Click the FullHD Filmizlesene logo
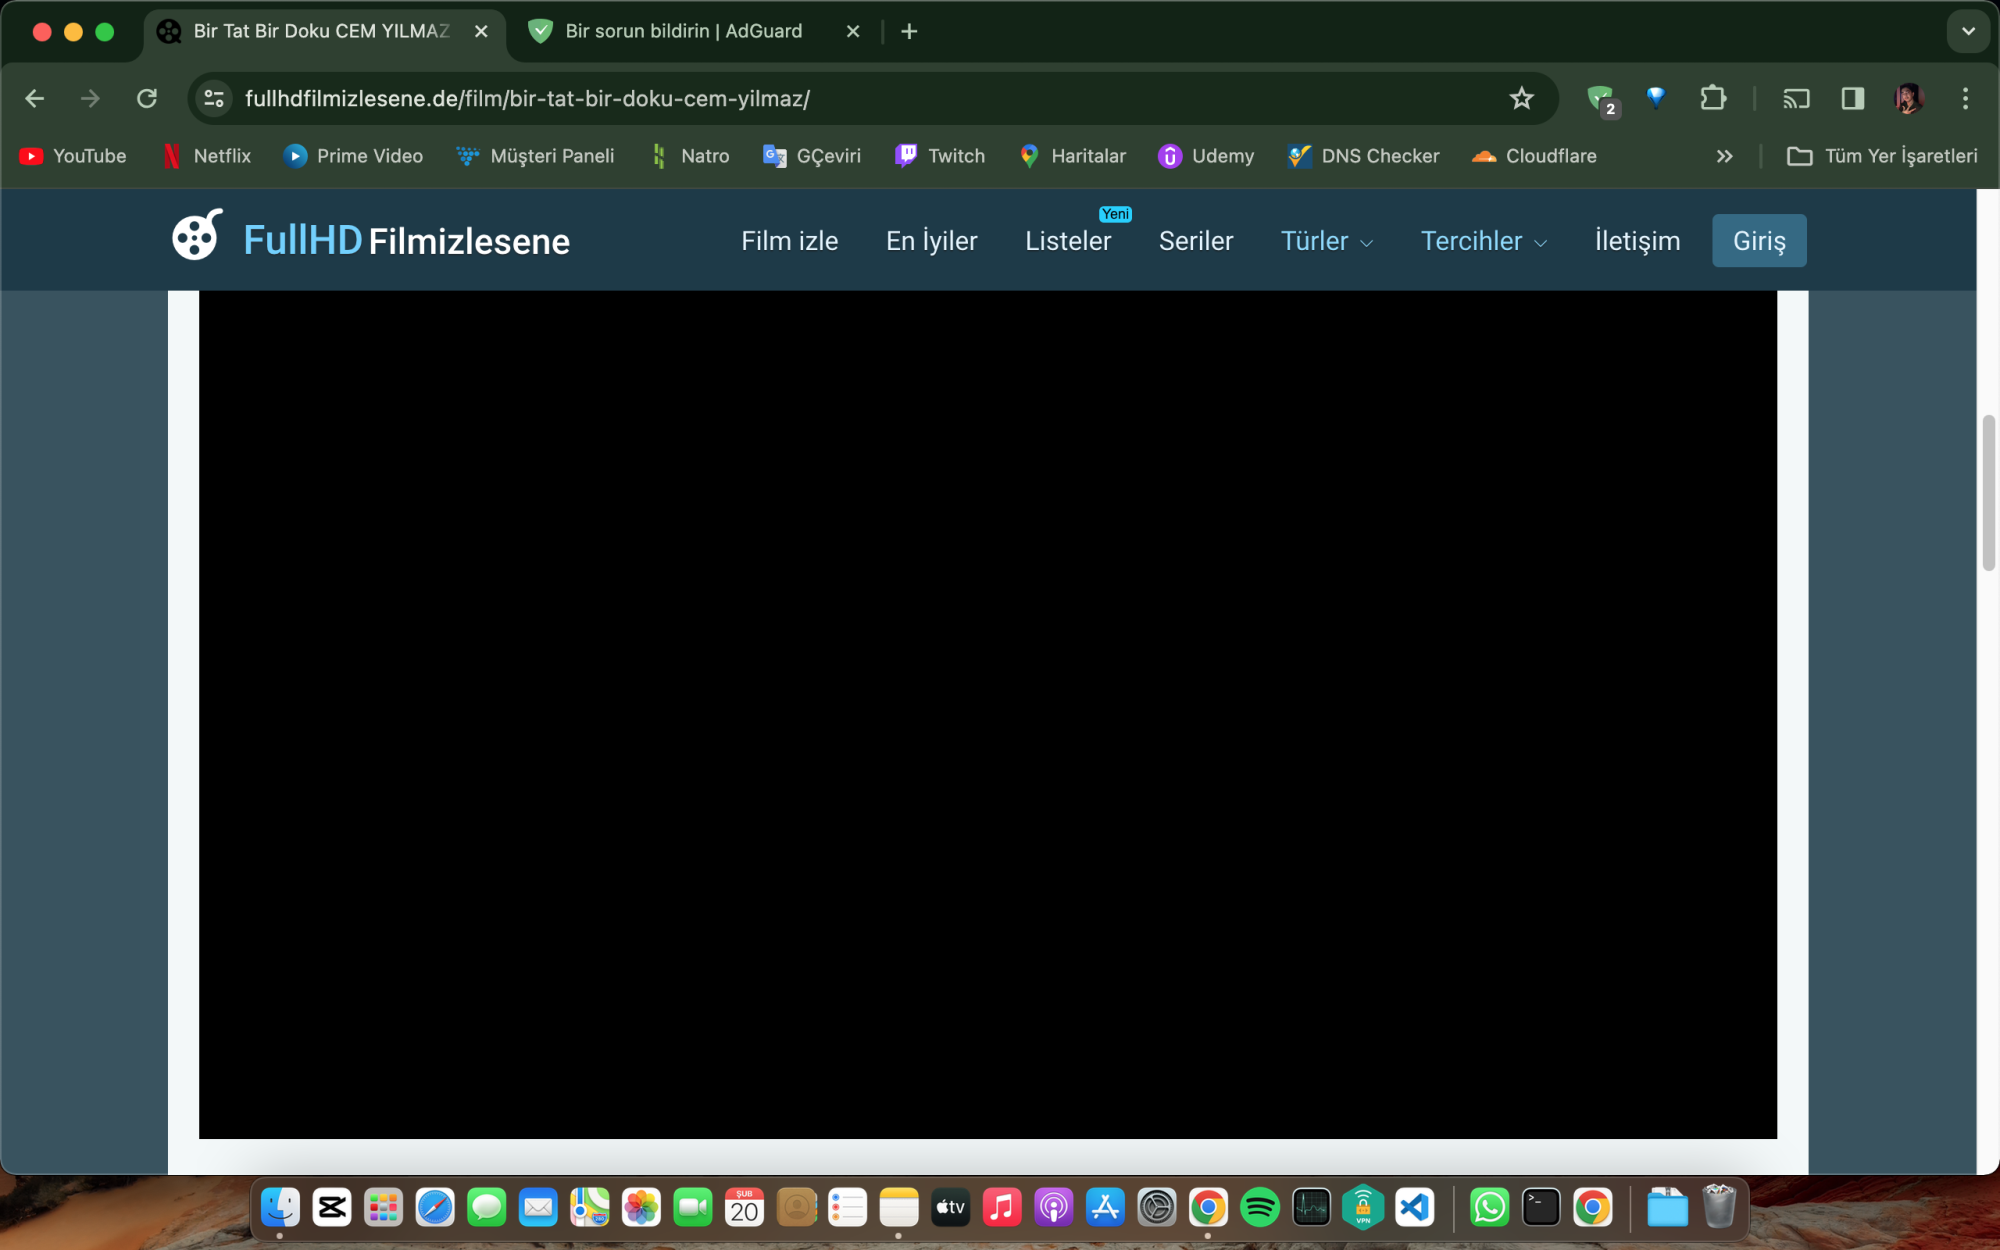 (371, 239)
